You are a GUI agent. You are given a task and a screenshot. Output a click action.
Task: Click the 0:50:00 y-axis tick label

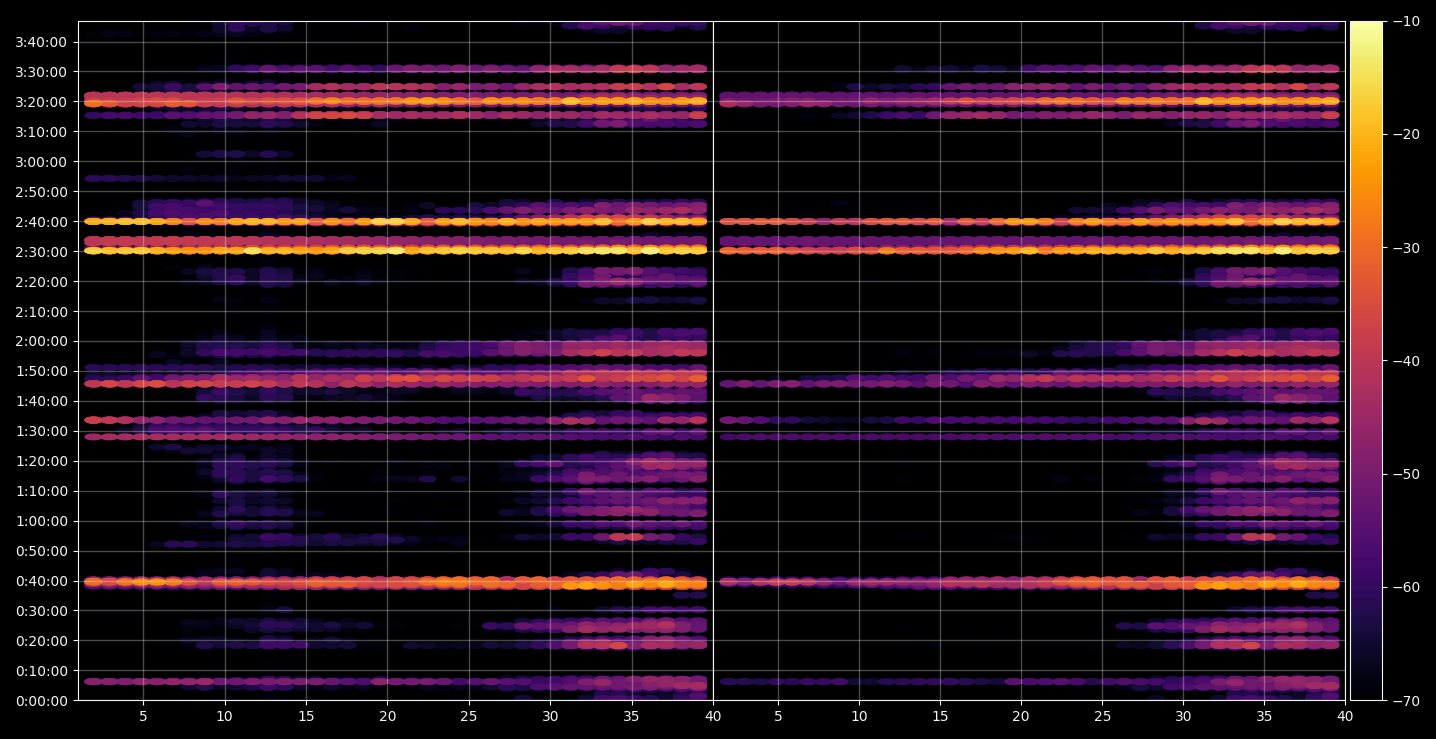tap(41, 551)
